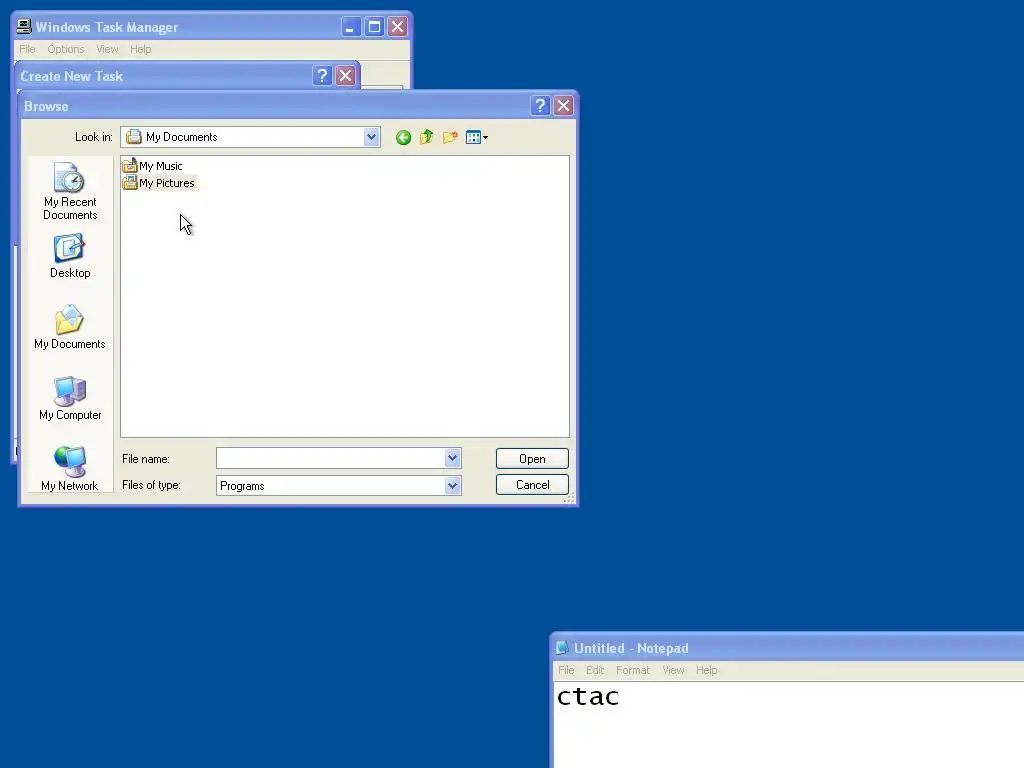Viewport: 1024px width, 768px height.
Task: Click the Notepad title bar icon
Action: tap(562, 648)
